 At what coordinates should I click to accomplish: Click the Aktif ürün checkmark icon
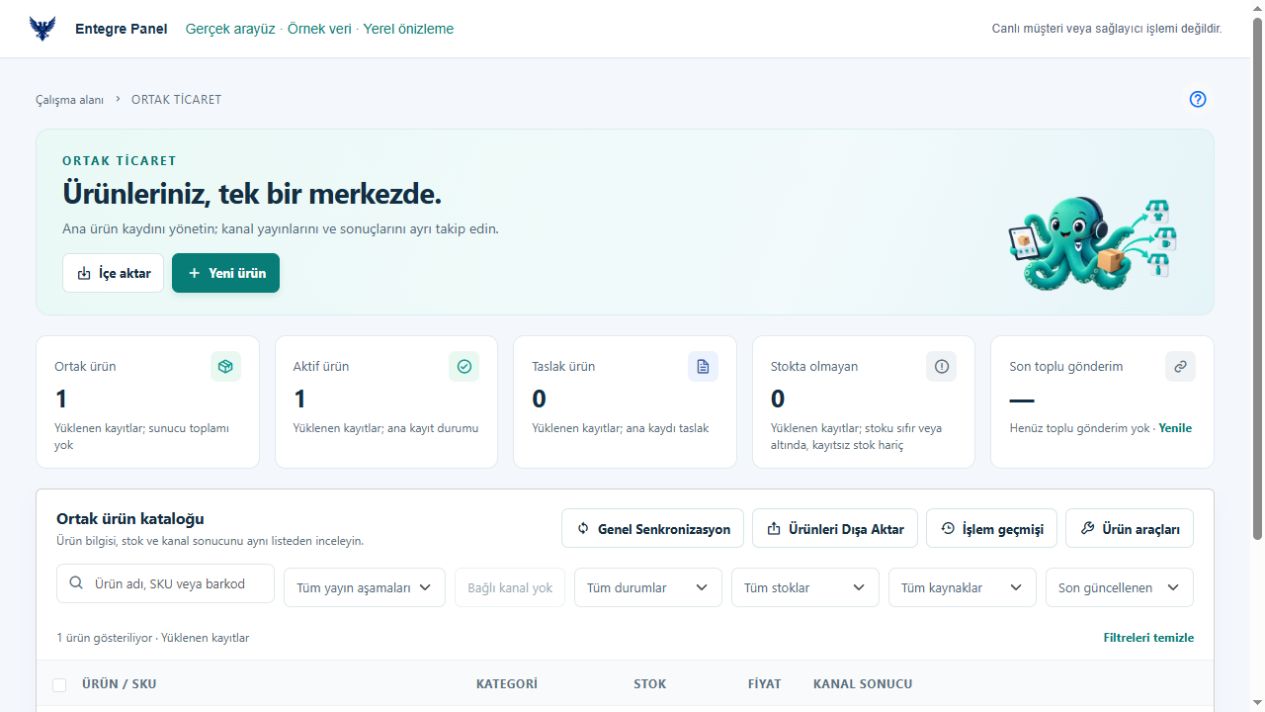464,367
